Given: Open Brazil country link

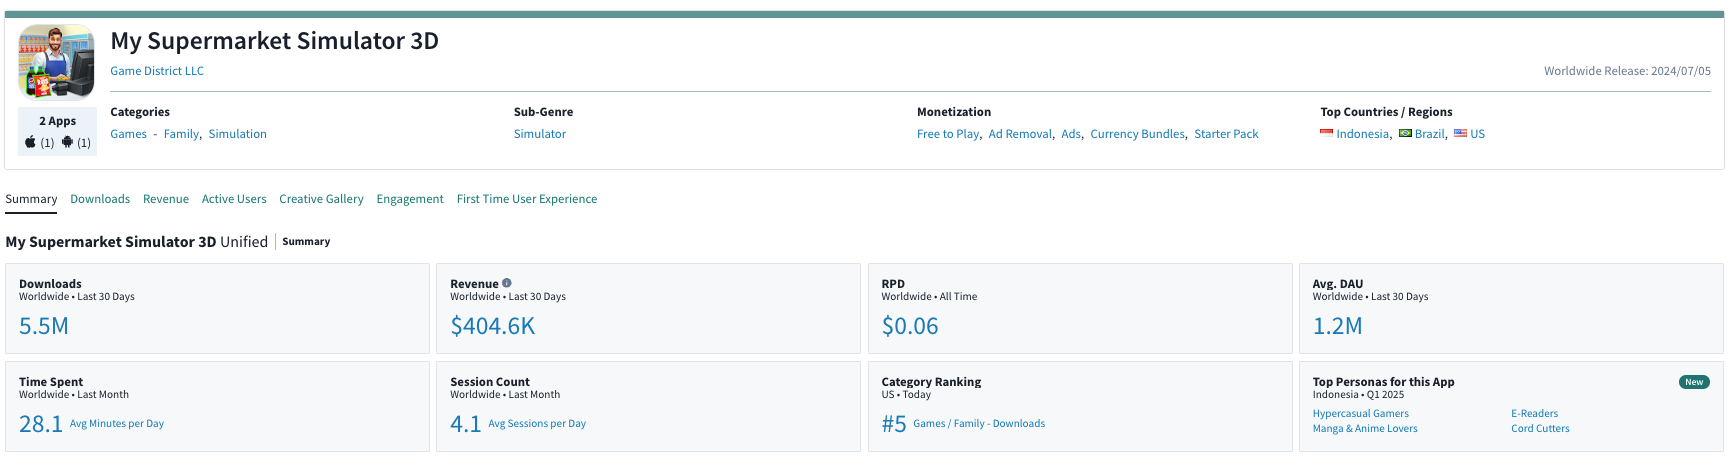Looking at the screenshot, I should click(x=1429, y=134).
